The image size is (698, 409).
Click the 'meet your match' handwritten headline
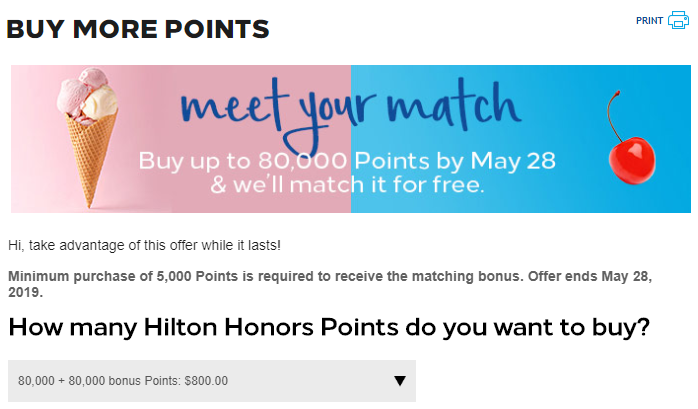[x=351, y=111]
